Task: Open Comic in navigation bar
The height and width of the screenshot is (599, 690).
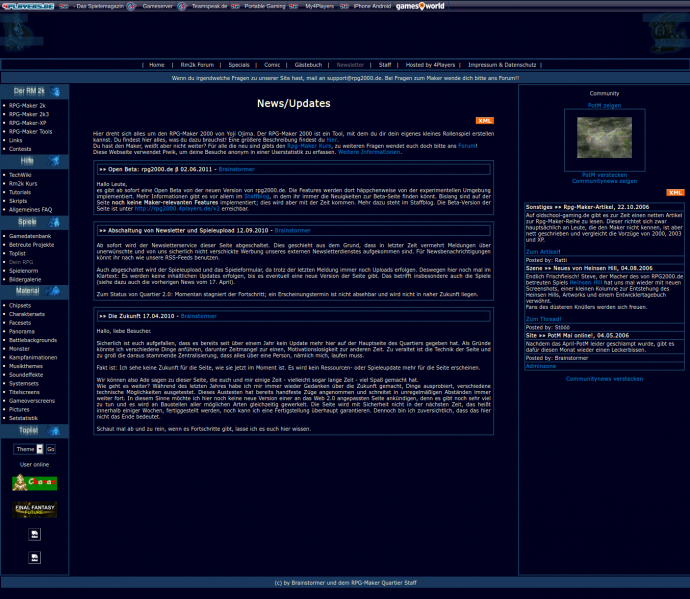Action: coord(272,65)
